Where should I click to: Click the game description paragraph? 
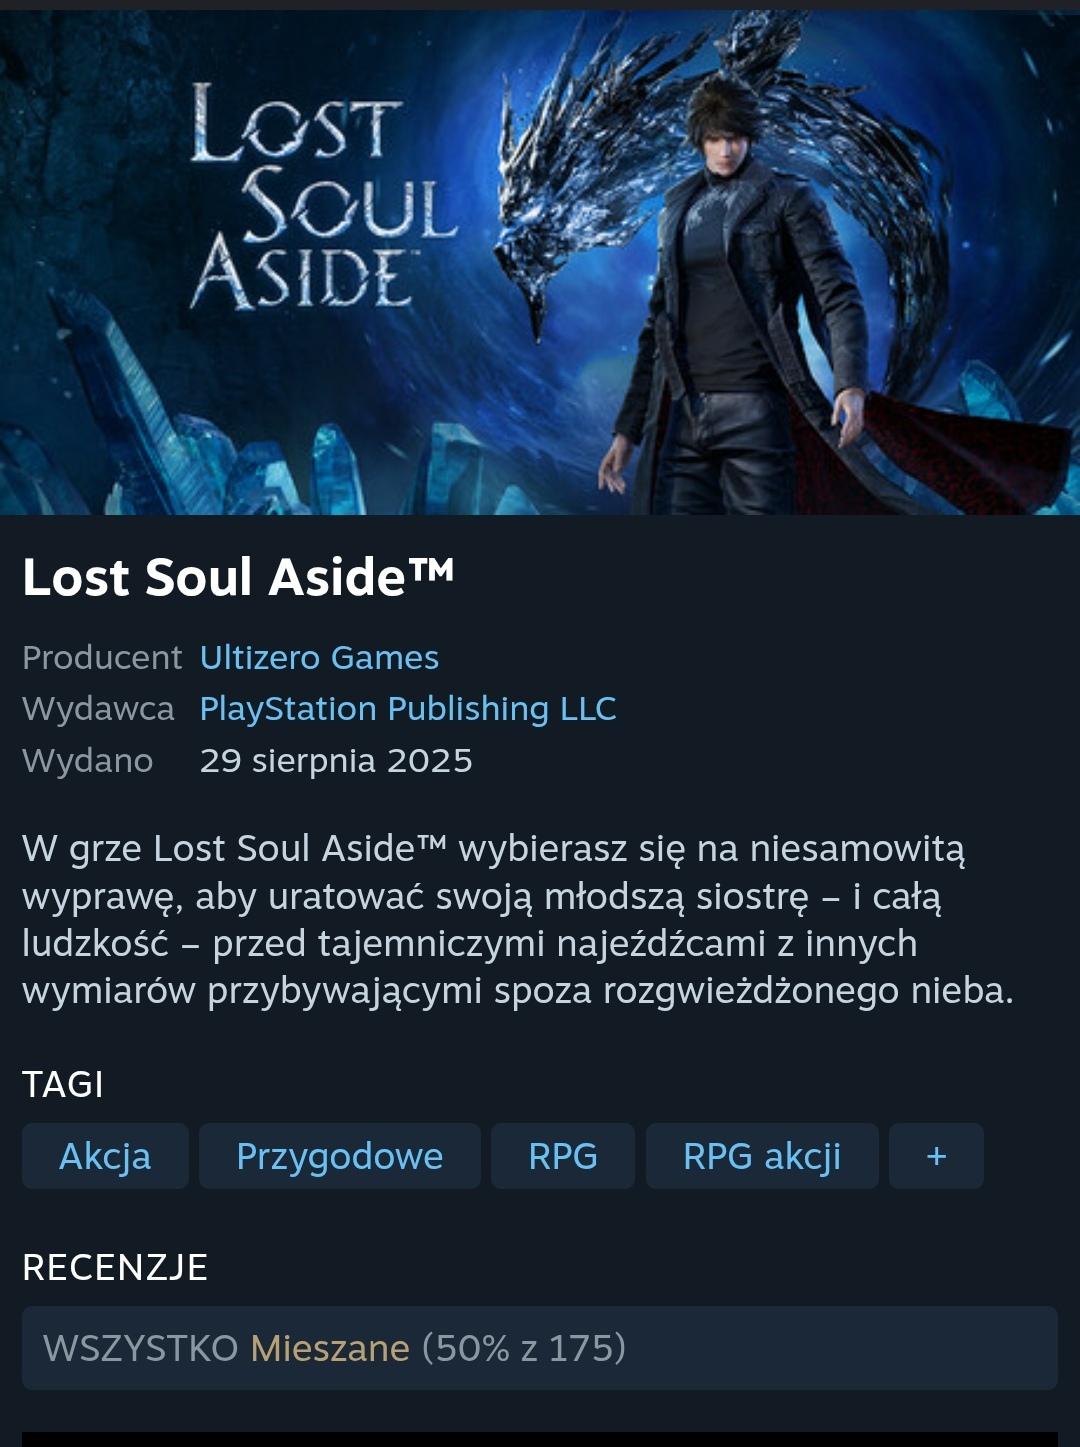(x=518, y=919)
